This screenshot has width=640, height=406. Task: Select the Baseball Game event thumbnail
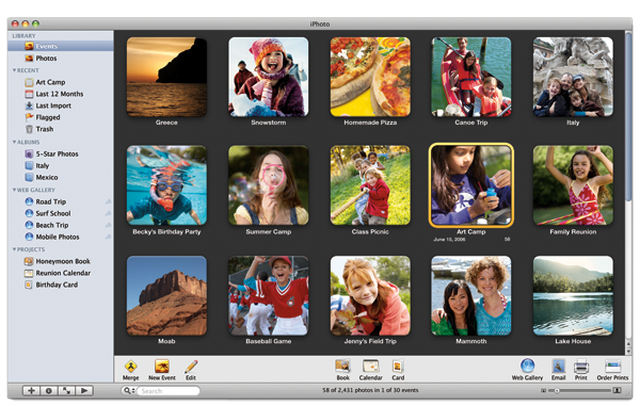pyautogui.click(x=268, y=296)
